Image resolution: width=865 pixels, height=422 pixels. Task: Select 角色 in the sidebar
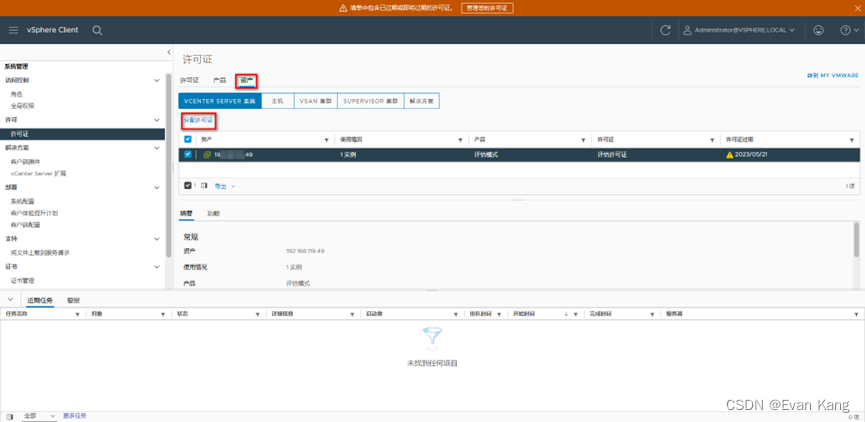tap(17, 94)
